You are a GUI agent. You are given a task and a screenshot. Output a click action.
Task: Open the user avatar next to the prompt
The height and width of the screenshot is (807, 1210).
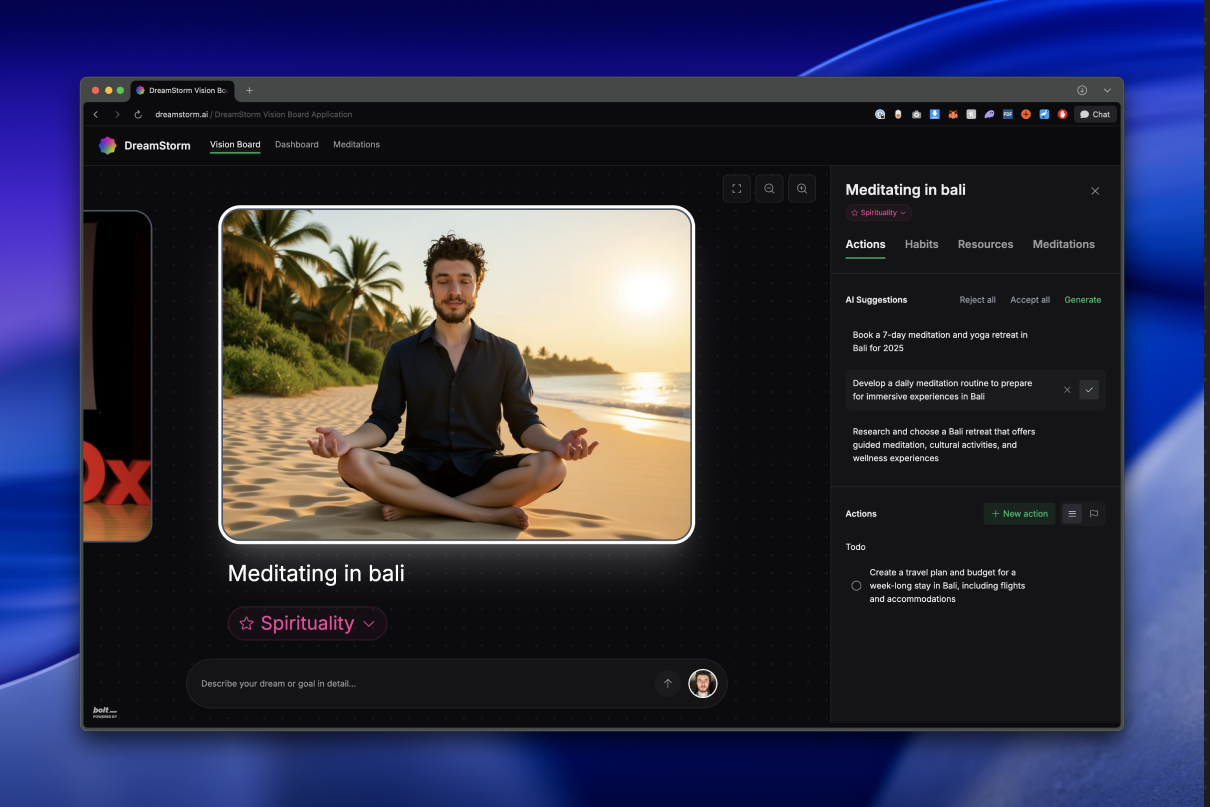tap(703, 684)
